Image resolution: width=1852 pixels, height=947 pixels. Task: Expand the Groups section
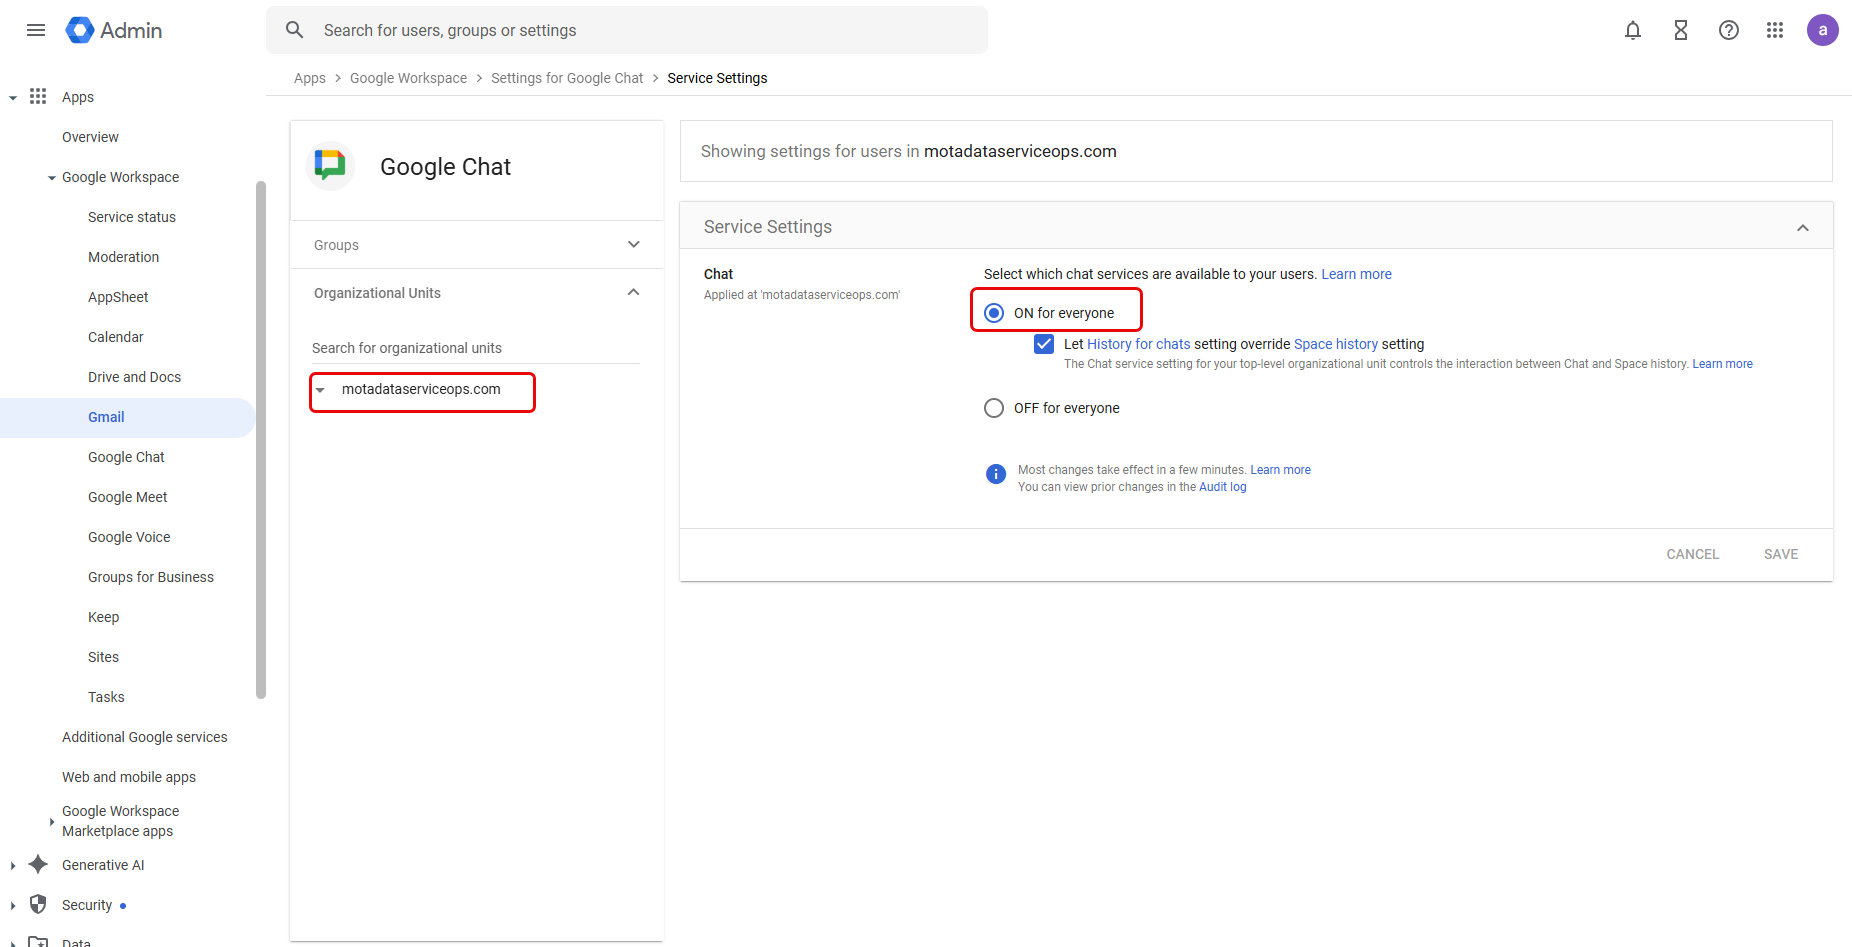633,245
